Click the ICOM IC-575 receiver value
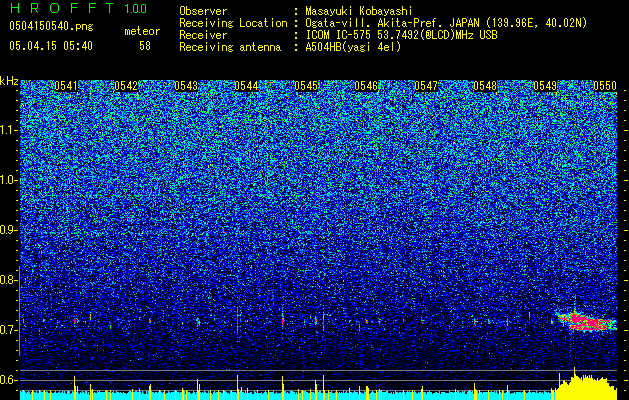This screenshot has height=400, width=629. pos(401,35)
